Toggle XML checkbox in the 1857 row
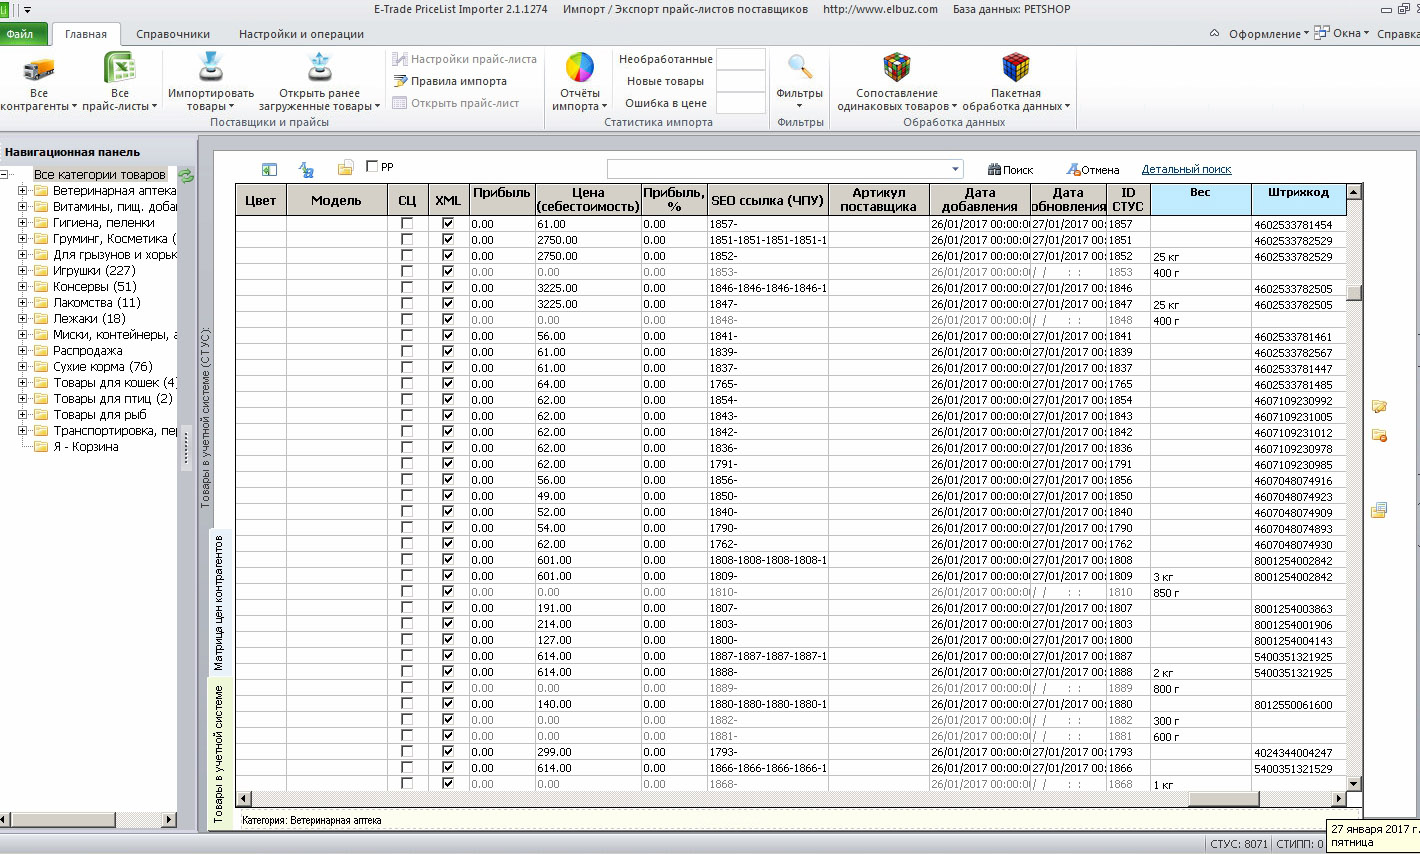The height and width of the screenshot is (854, 1420). [x=447, y=225]
